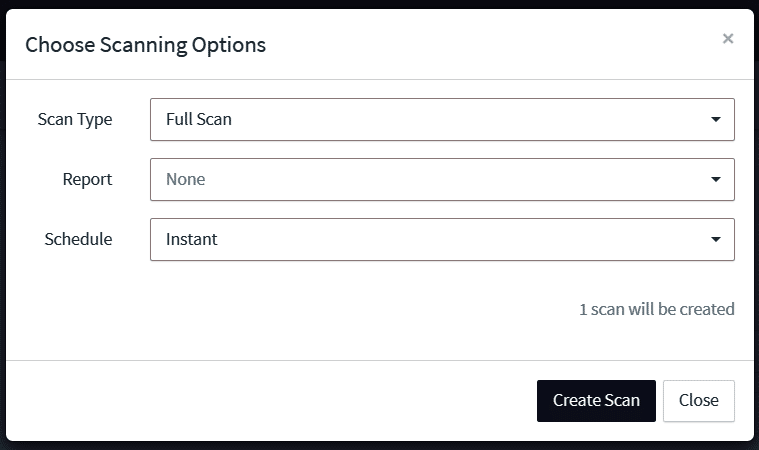This screenshot has height=450, width=759.
Task: Click the Scan Type caret arrow
Action: 716,119
